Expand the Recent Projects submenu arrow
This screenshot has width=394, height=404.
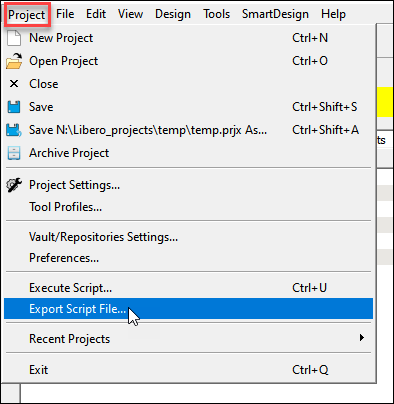tap(362, 338)
